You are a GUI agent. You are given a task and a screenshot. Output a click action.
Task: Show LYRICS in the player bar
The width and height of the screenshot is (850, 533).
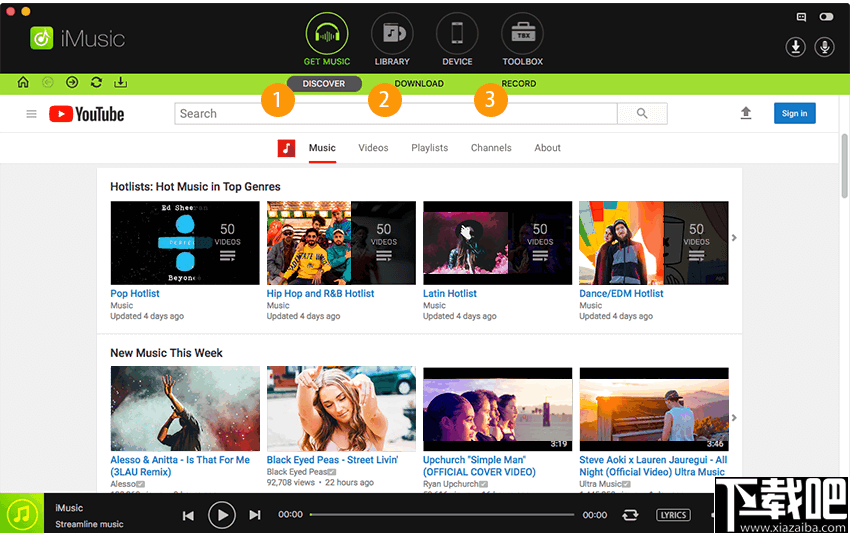(673, 515)
